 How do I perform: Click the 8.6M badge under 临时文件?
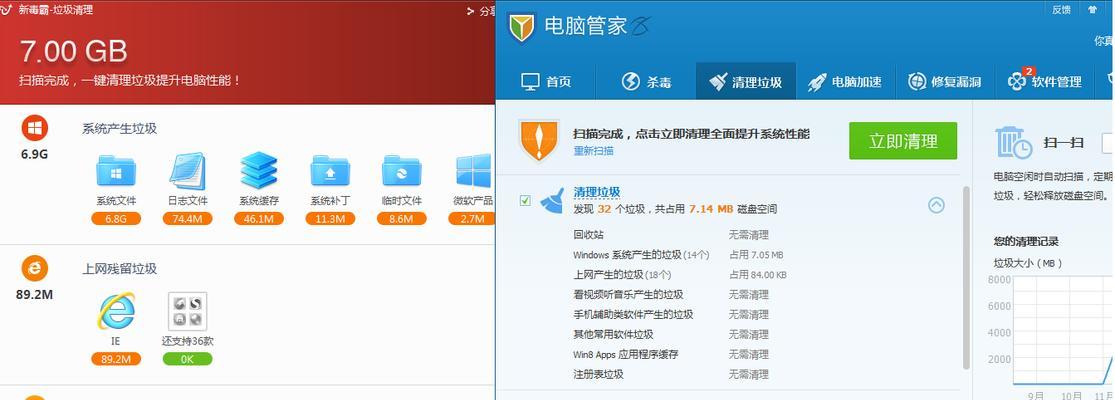pyautogui.click(x=402, y=219)
